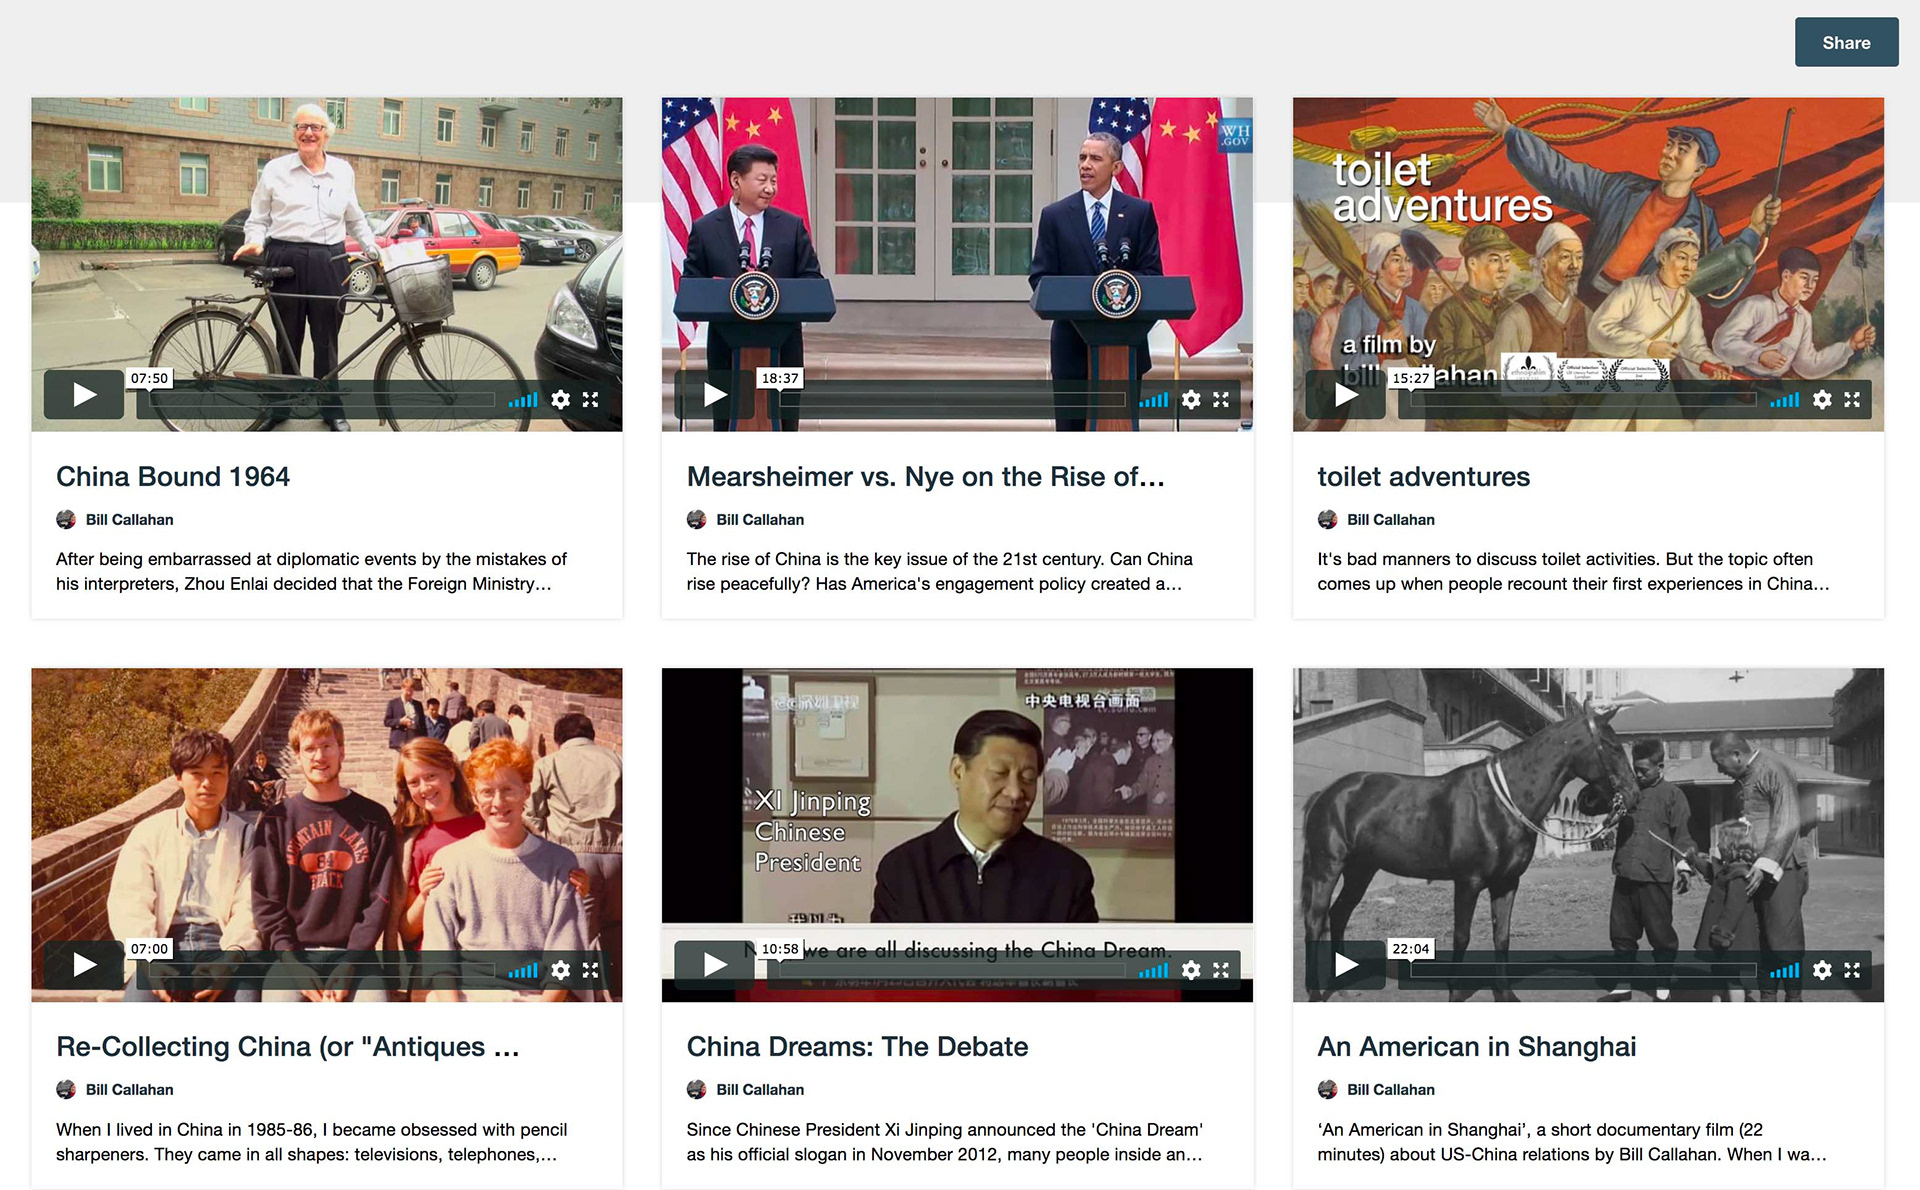Open the toilet adventures title link
This screenshot has height=1190, width=1920.
[1423, 477]
